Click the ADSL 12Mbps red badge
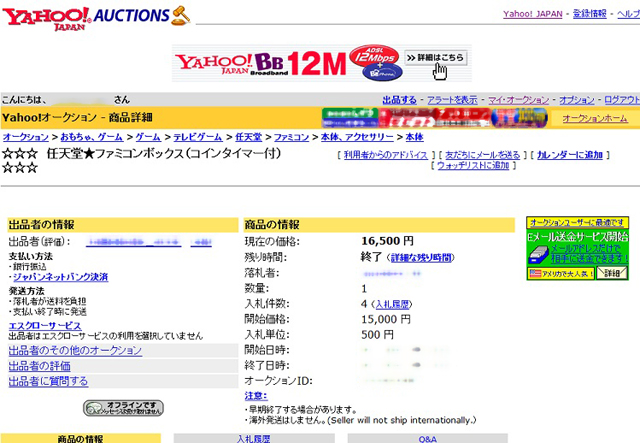 (x=374, y=56)
